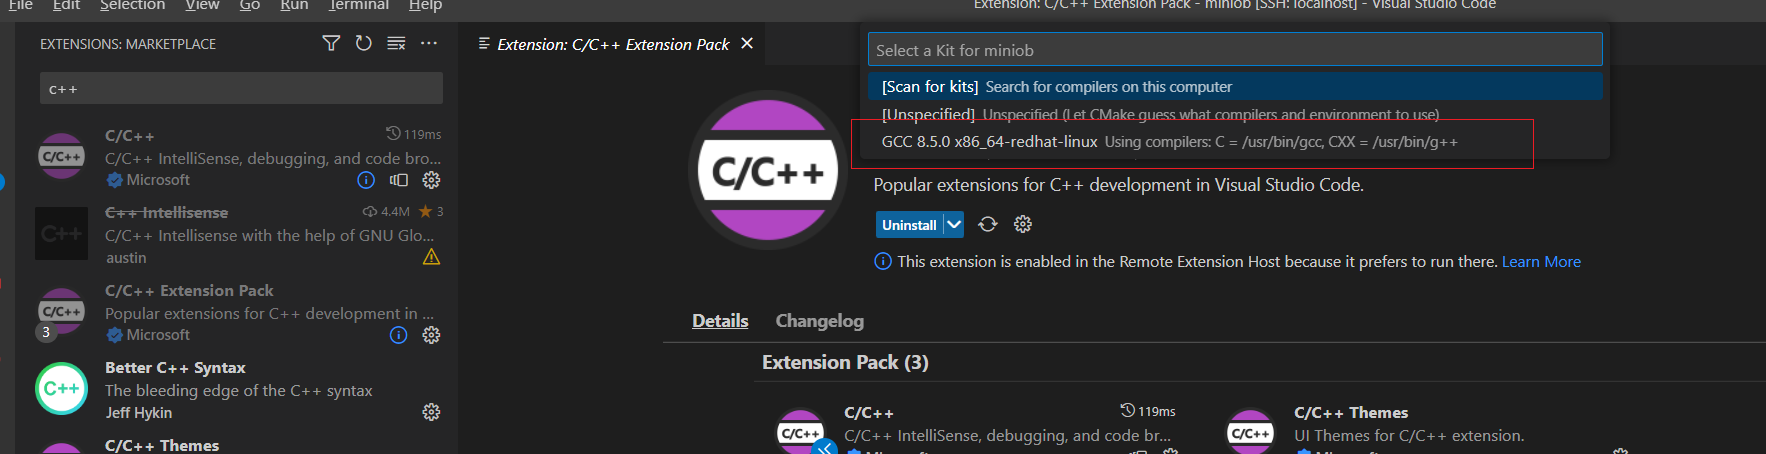Click sync icon next to Uninstall
1766x454 pixels.
pos(988,224)
